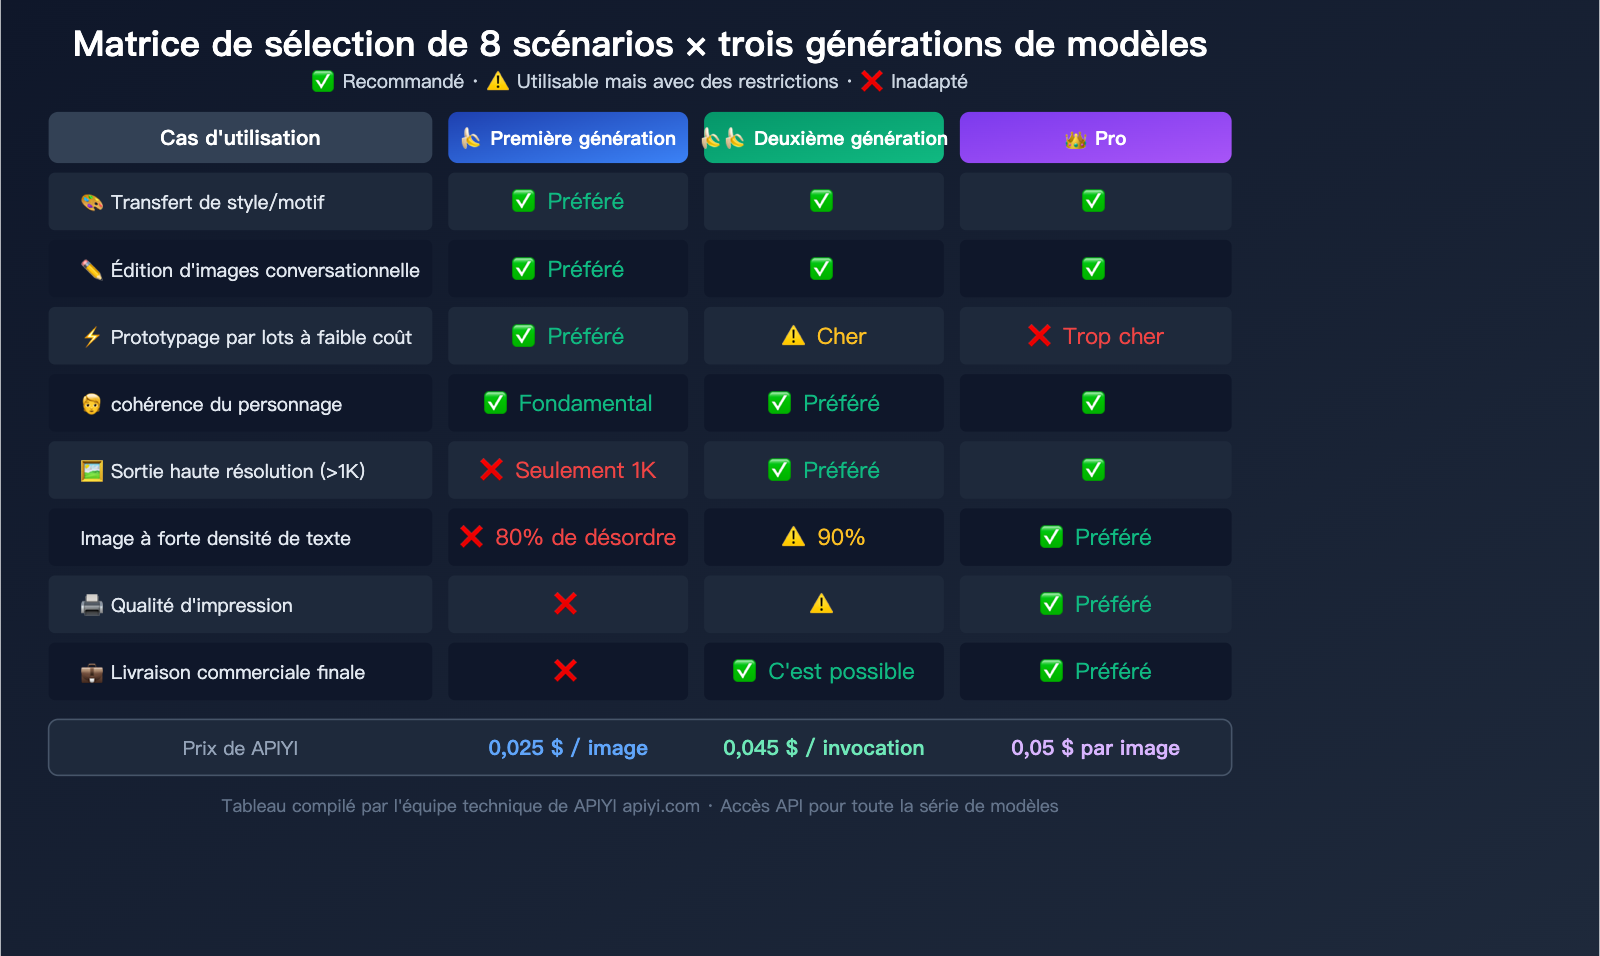Click the red X for Livraison commerciale, Première génération
Image resolution: width=1600 pixels, height=956 pixels.
click(x=565, y=671)
